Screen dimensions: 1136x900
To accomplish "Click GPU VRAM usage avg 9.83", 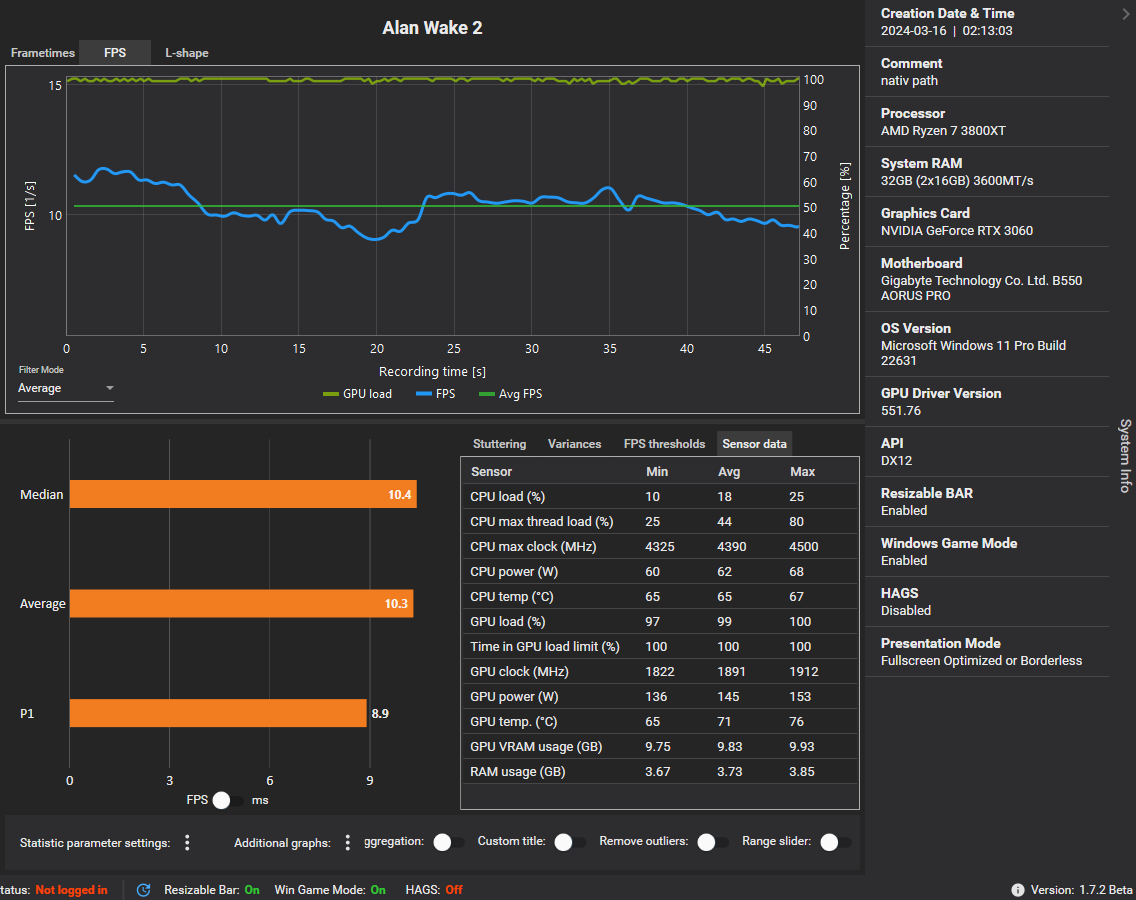I will [x=730, y=746].
